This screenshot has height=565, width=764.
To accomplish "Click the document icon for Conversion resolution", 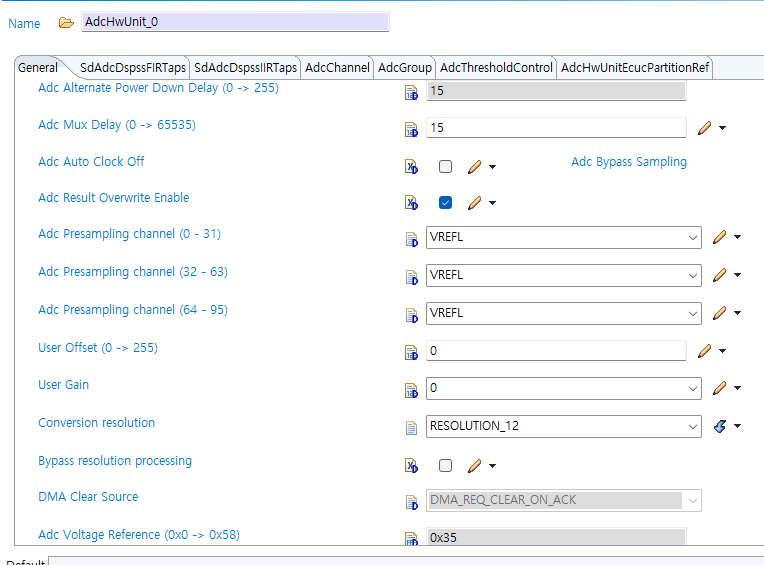I will point(411,428).
